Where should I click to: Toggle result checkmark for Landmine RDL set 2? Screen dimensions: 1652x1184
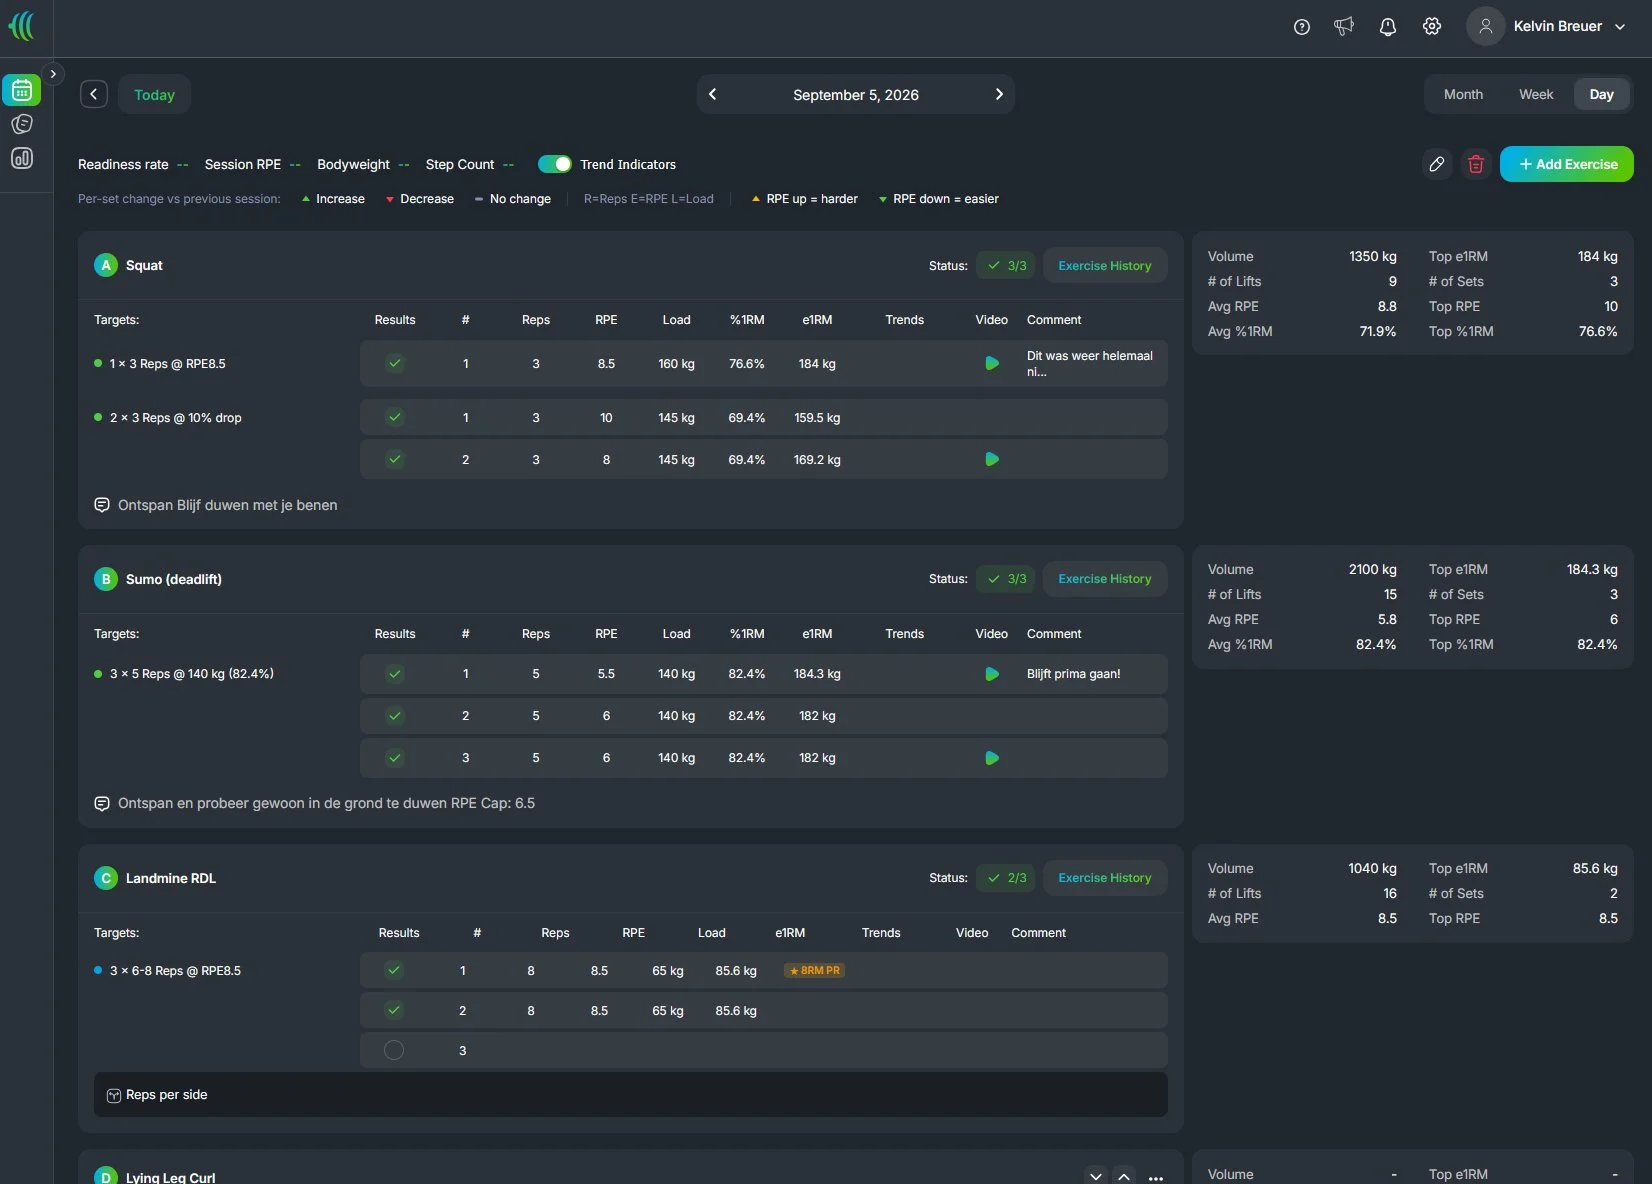click(394, 1010)
